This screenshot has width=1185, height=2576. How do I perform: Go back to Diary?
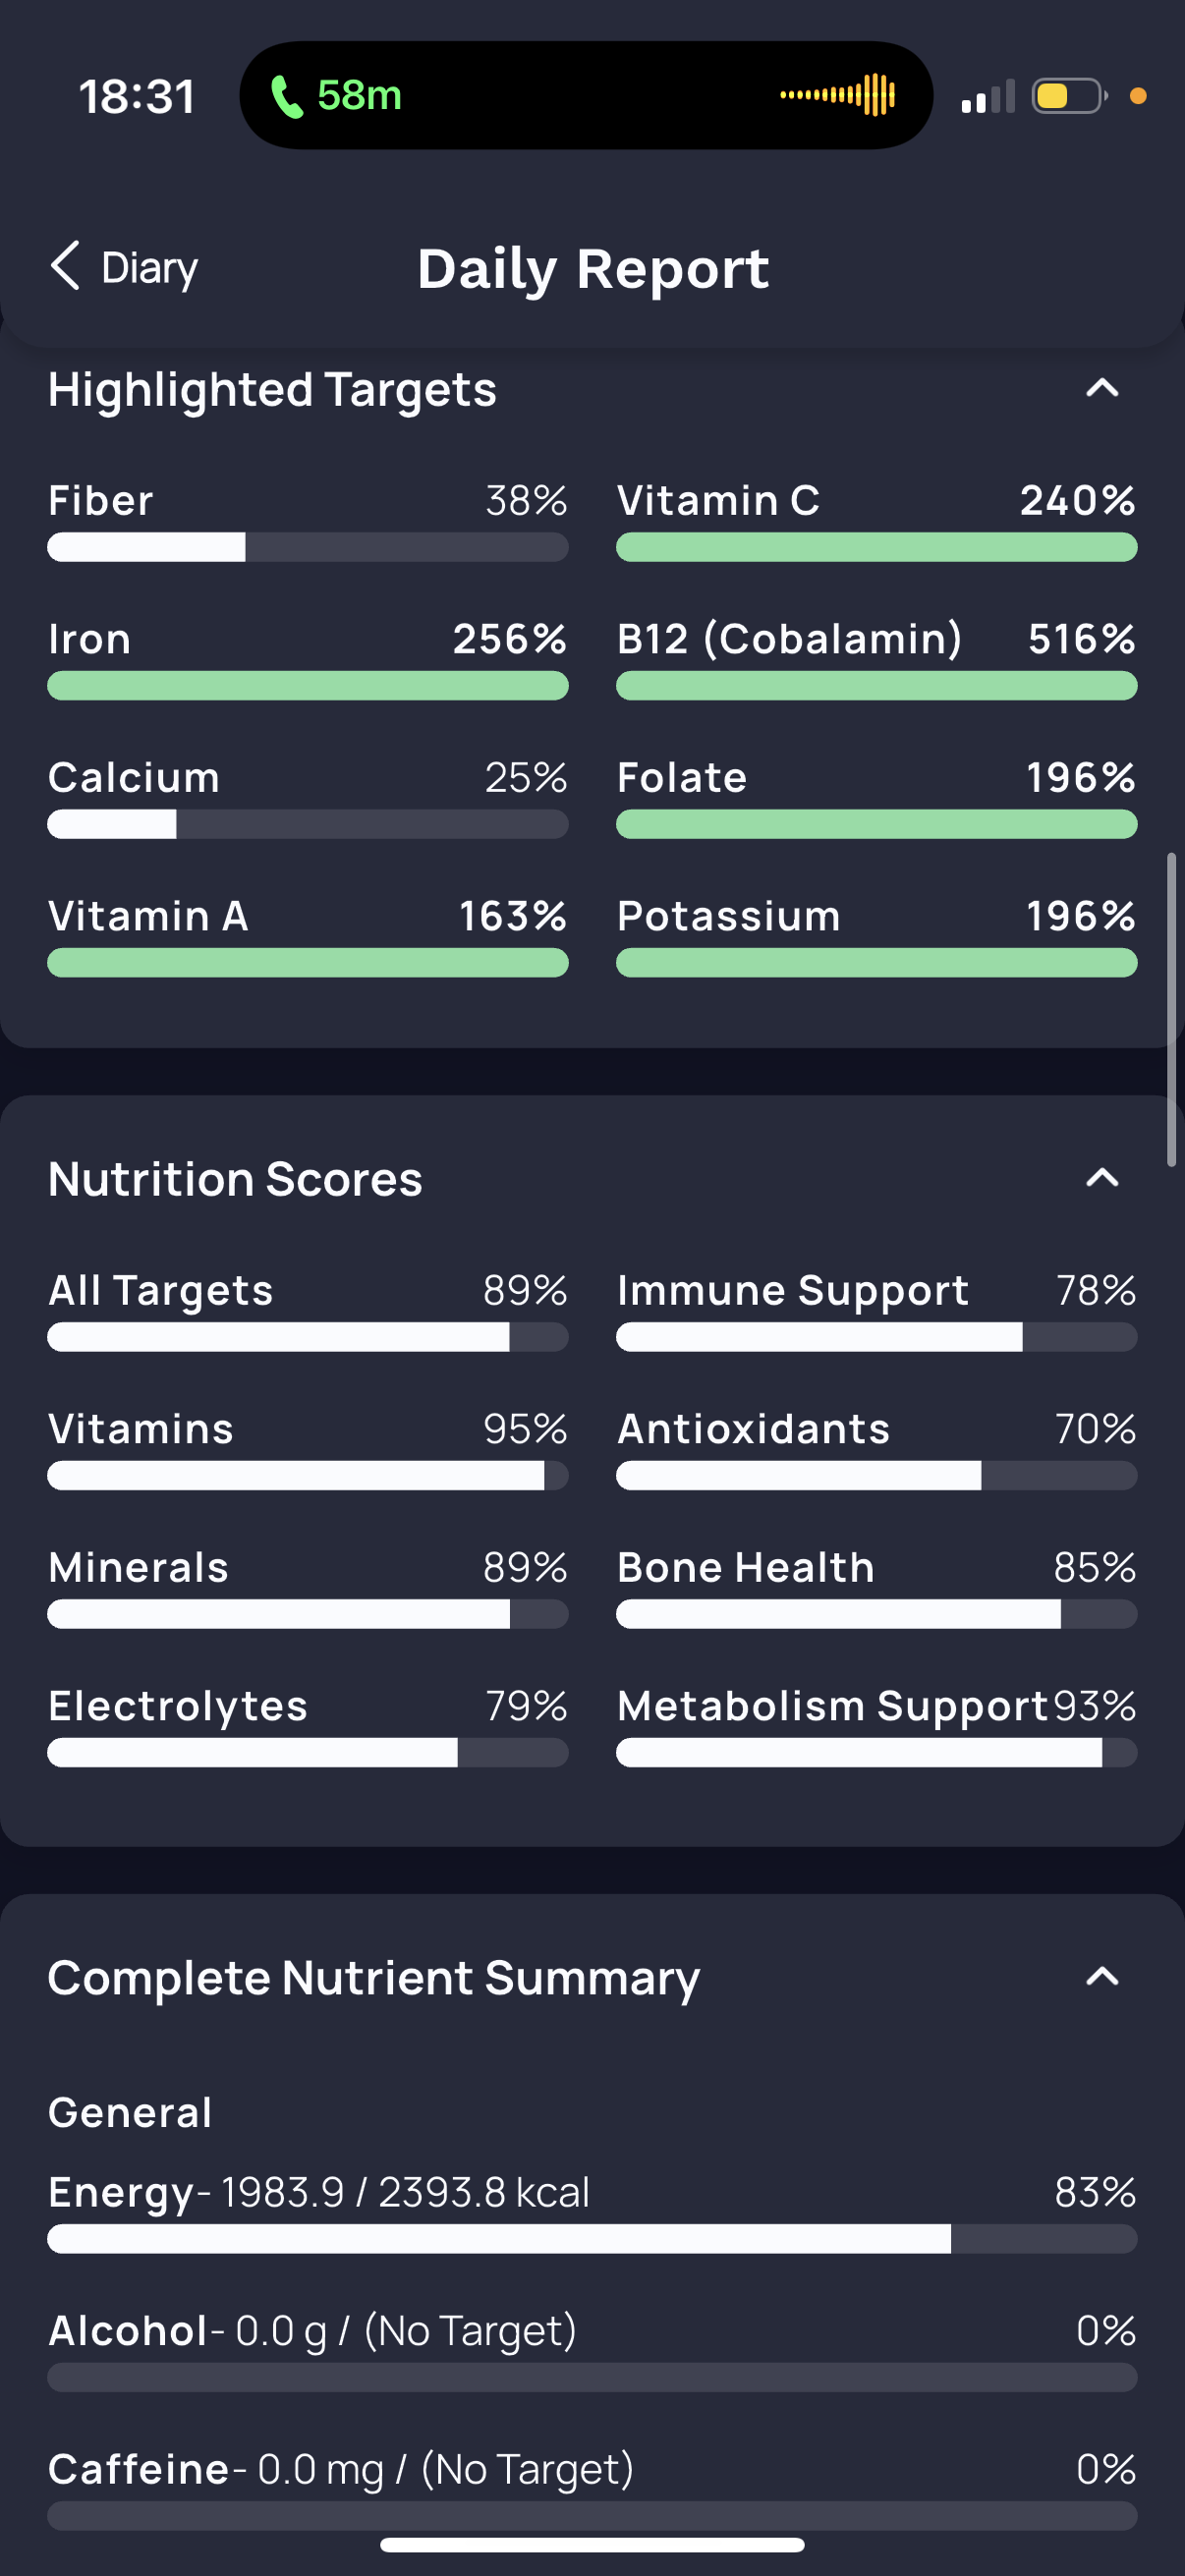coord(124,267)
